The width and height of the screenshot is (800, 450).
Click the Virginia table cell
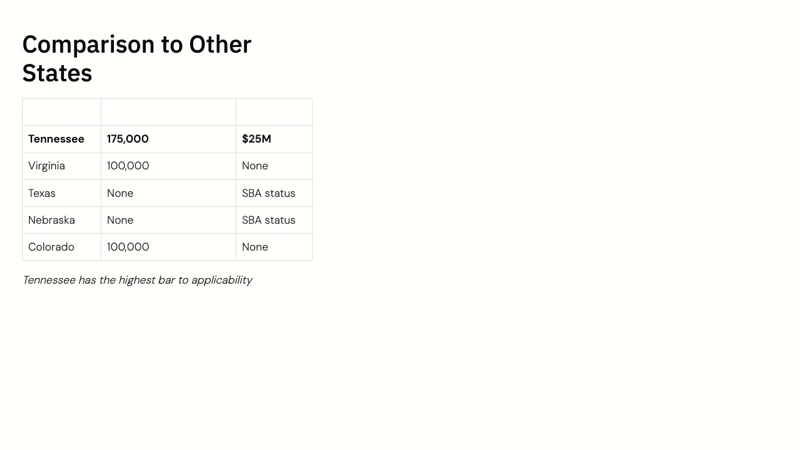click(47, 166)
